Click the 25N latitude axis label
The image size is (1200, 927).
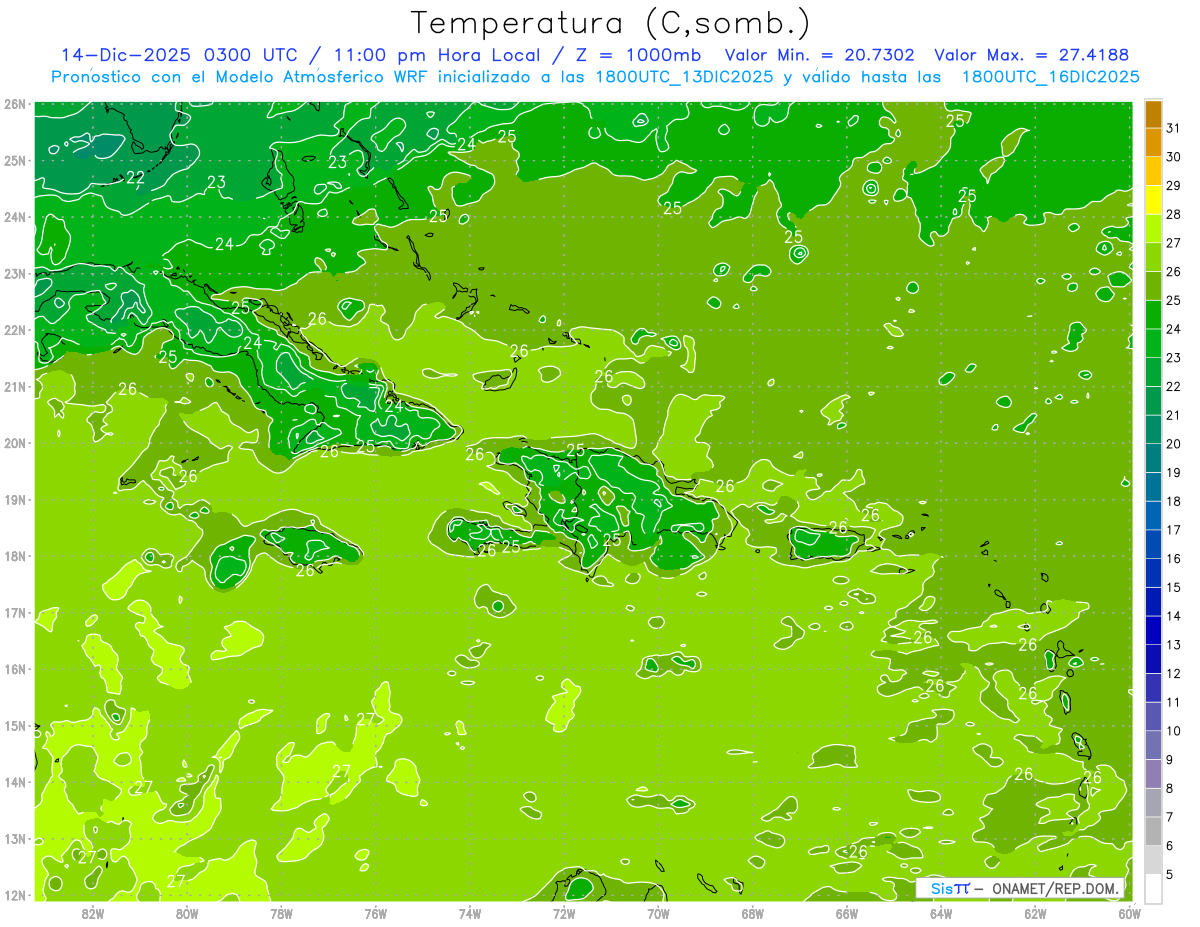tap(14, 161)
